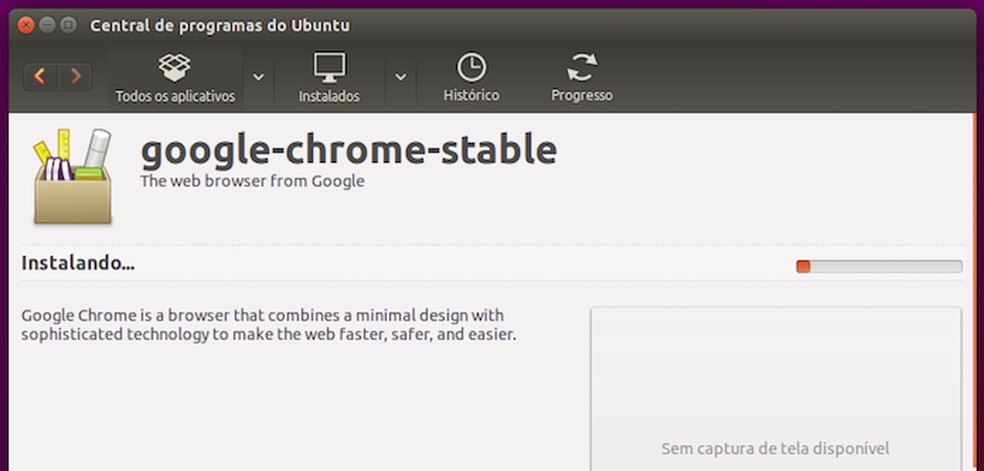
Task: Click the Google Chrome description paragraph
Action: [x=269, y=325]
